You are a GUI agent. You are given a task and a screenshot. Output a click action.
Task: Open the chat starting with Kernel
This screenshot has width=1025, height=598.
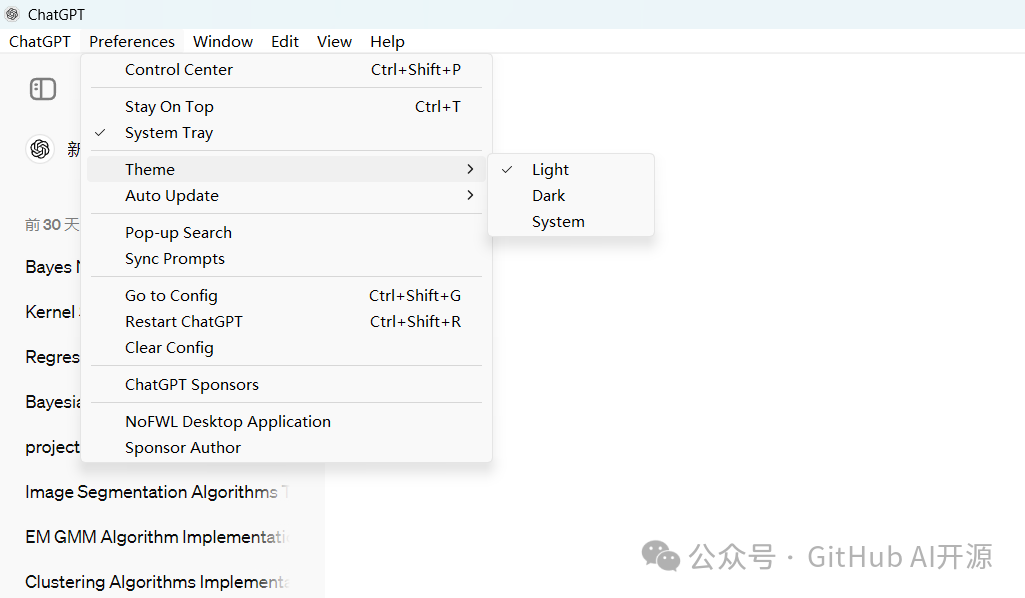[52, 312]
